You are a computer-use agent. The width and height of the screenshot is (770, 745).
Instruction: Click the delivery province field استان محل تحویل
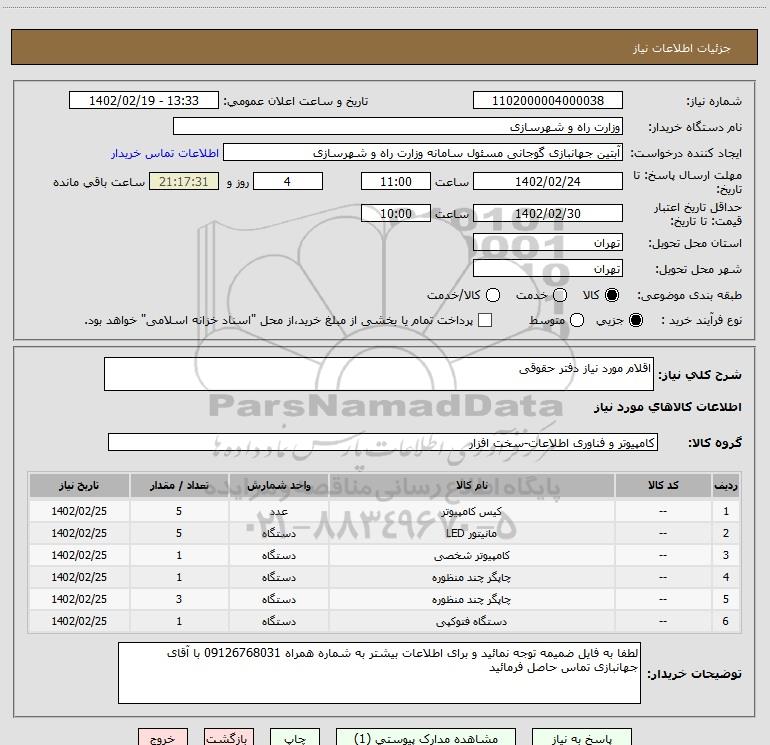(x=548, y=243)
